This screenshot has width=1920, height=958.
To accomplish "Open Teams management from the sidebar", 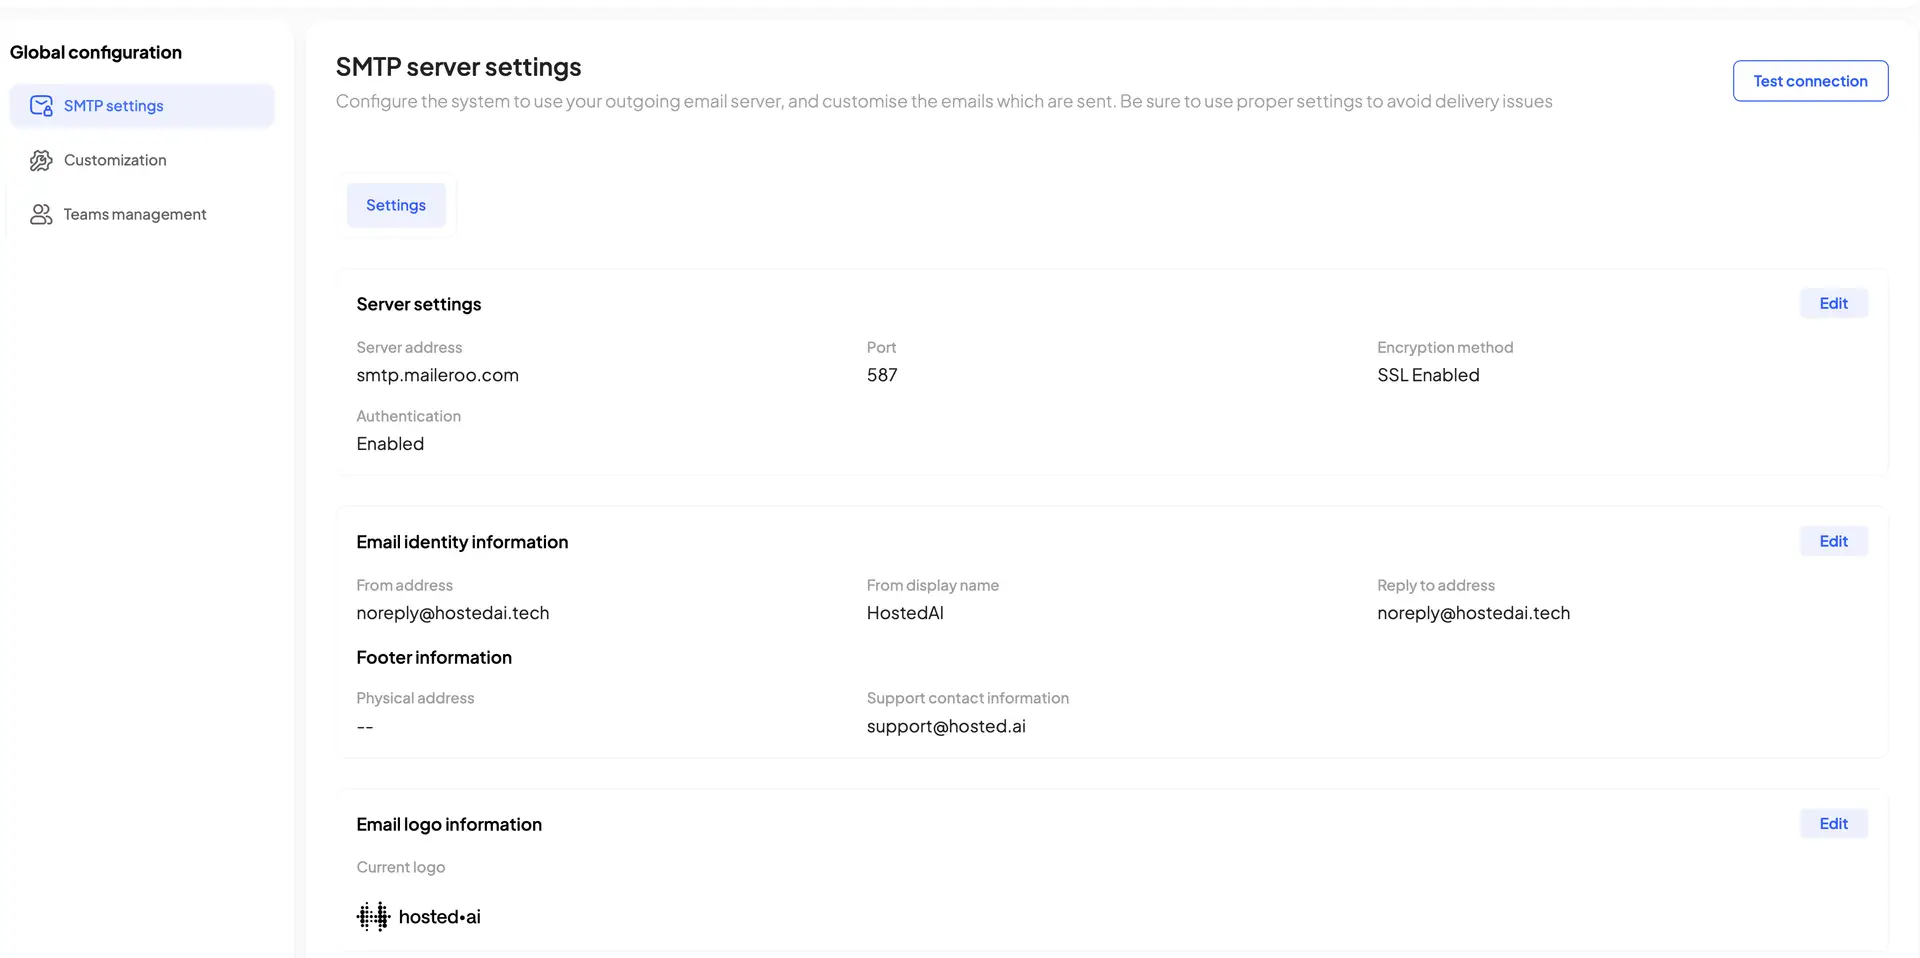I will tap(134, 214).
